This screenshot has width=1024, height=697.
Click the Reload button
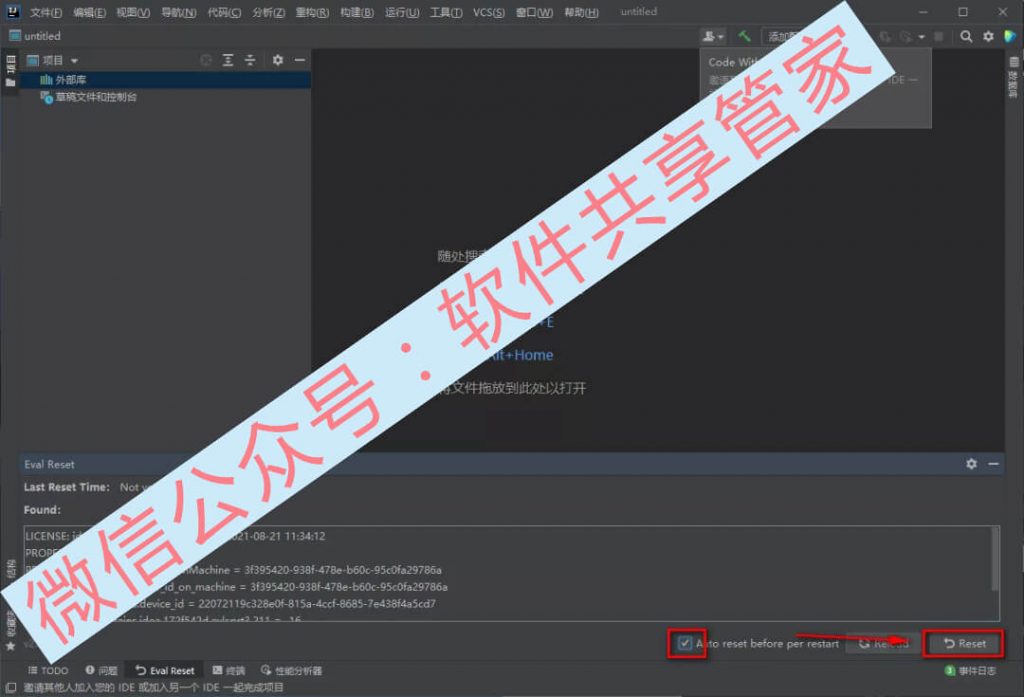coord(883,643)
